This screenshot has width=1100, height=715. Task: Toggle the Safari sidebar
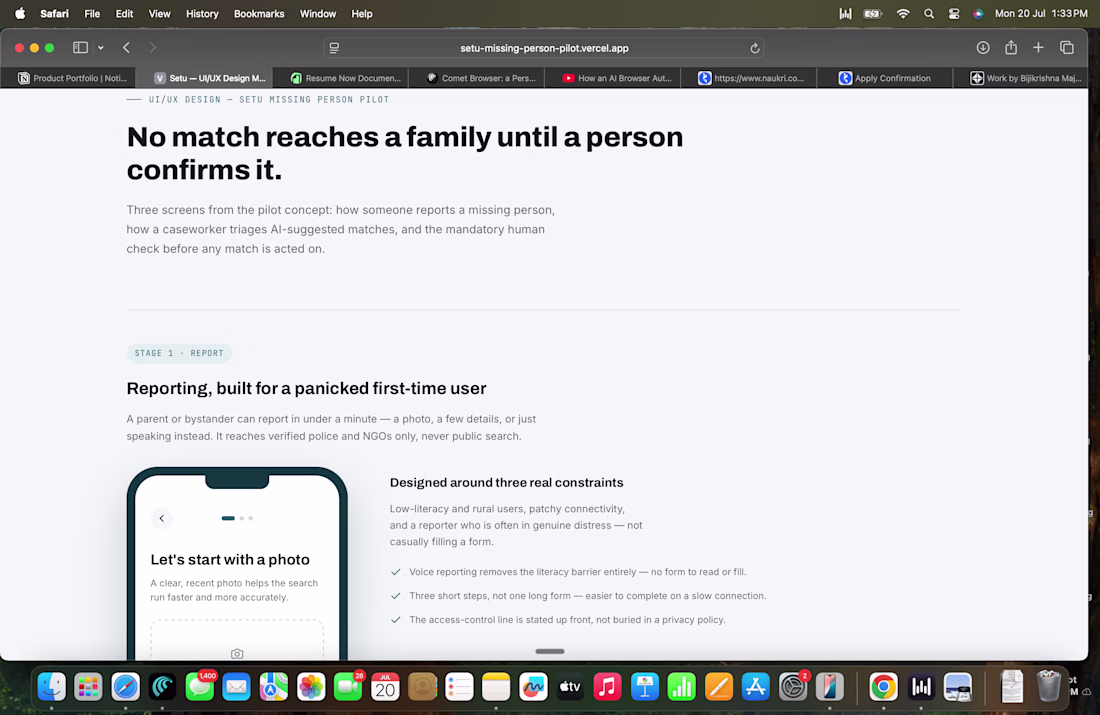coord(80,48)
